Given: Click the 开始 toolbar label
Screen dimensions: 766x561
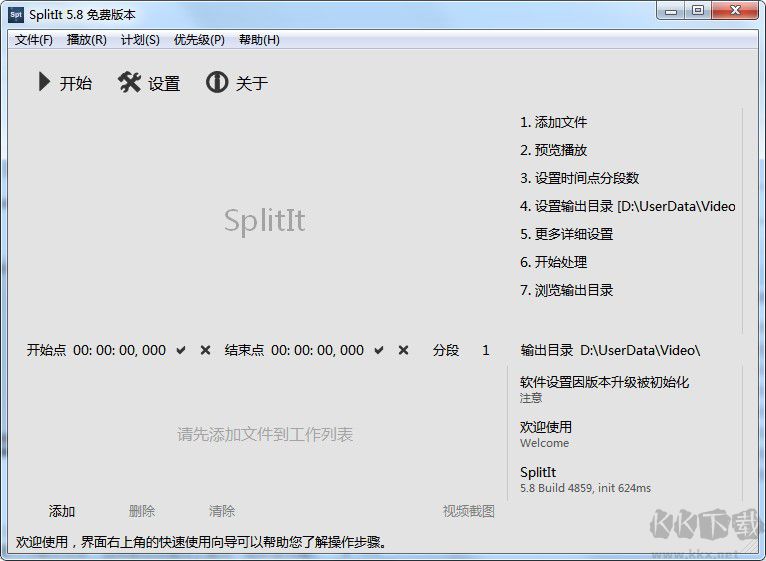Looking at the screenshot, I should (x=76, y=83).
